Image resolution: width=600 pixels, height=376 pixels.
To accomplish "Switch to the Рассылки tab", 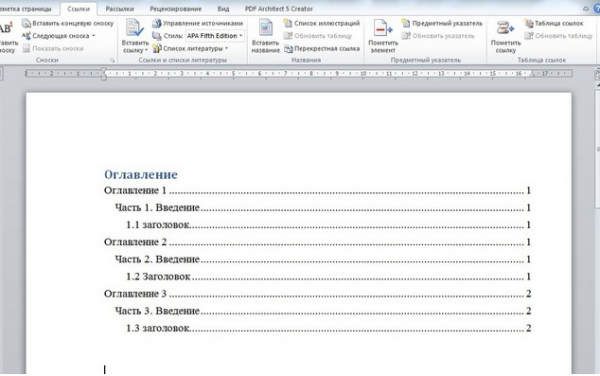I will coord(120,8).
